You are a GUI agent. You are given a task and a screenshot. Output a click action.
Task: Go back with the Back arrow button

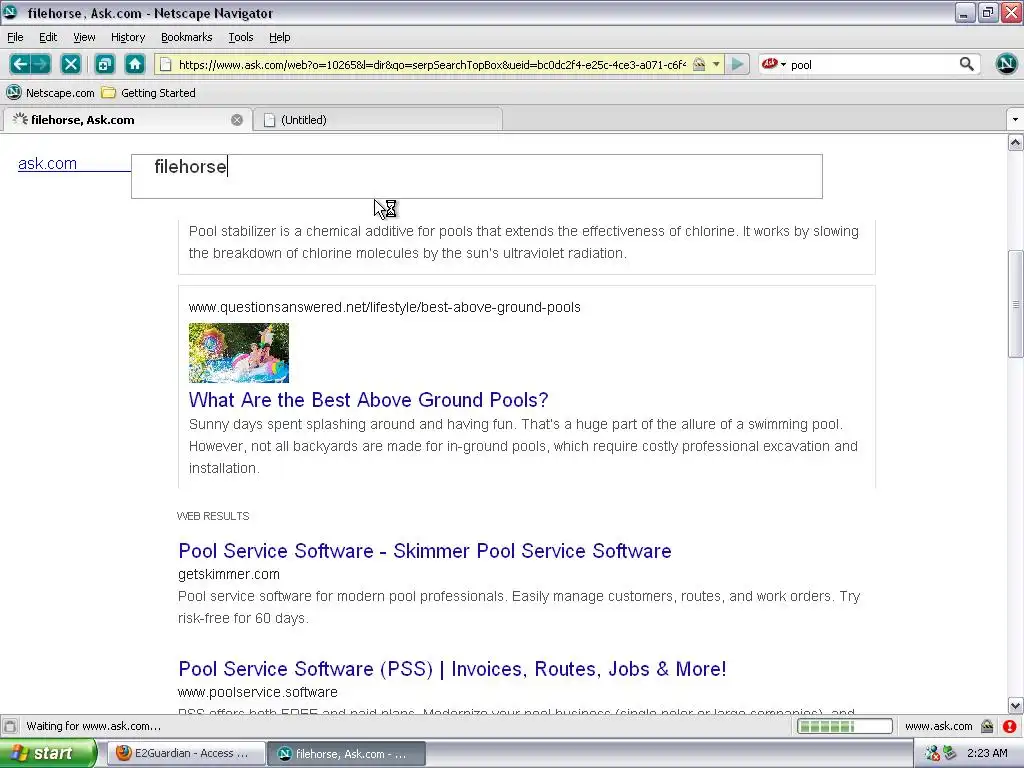click(20, 64)
